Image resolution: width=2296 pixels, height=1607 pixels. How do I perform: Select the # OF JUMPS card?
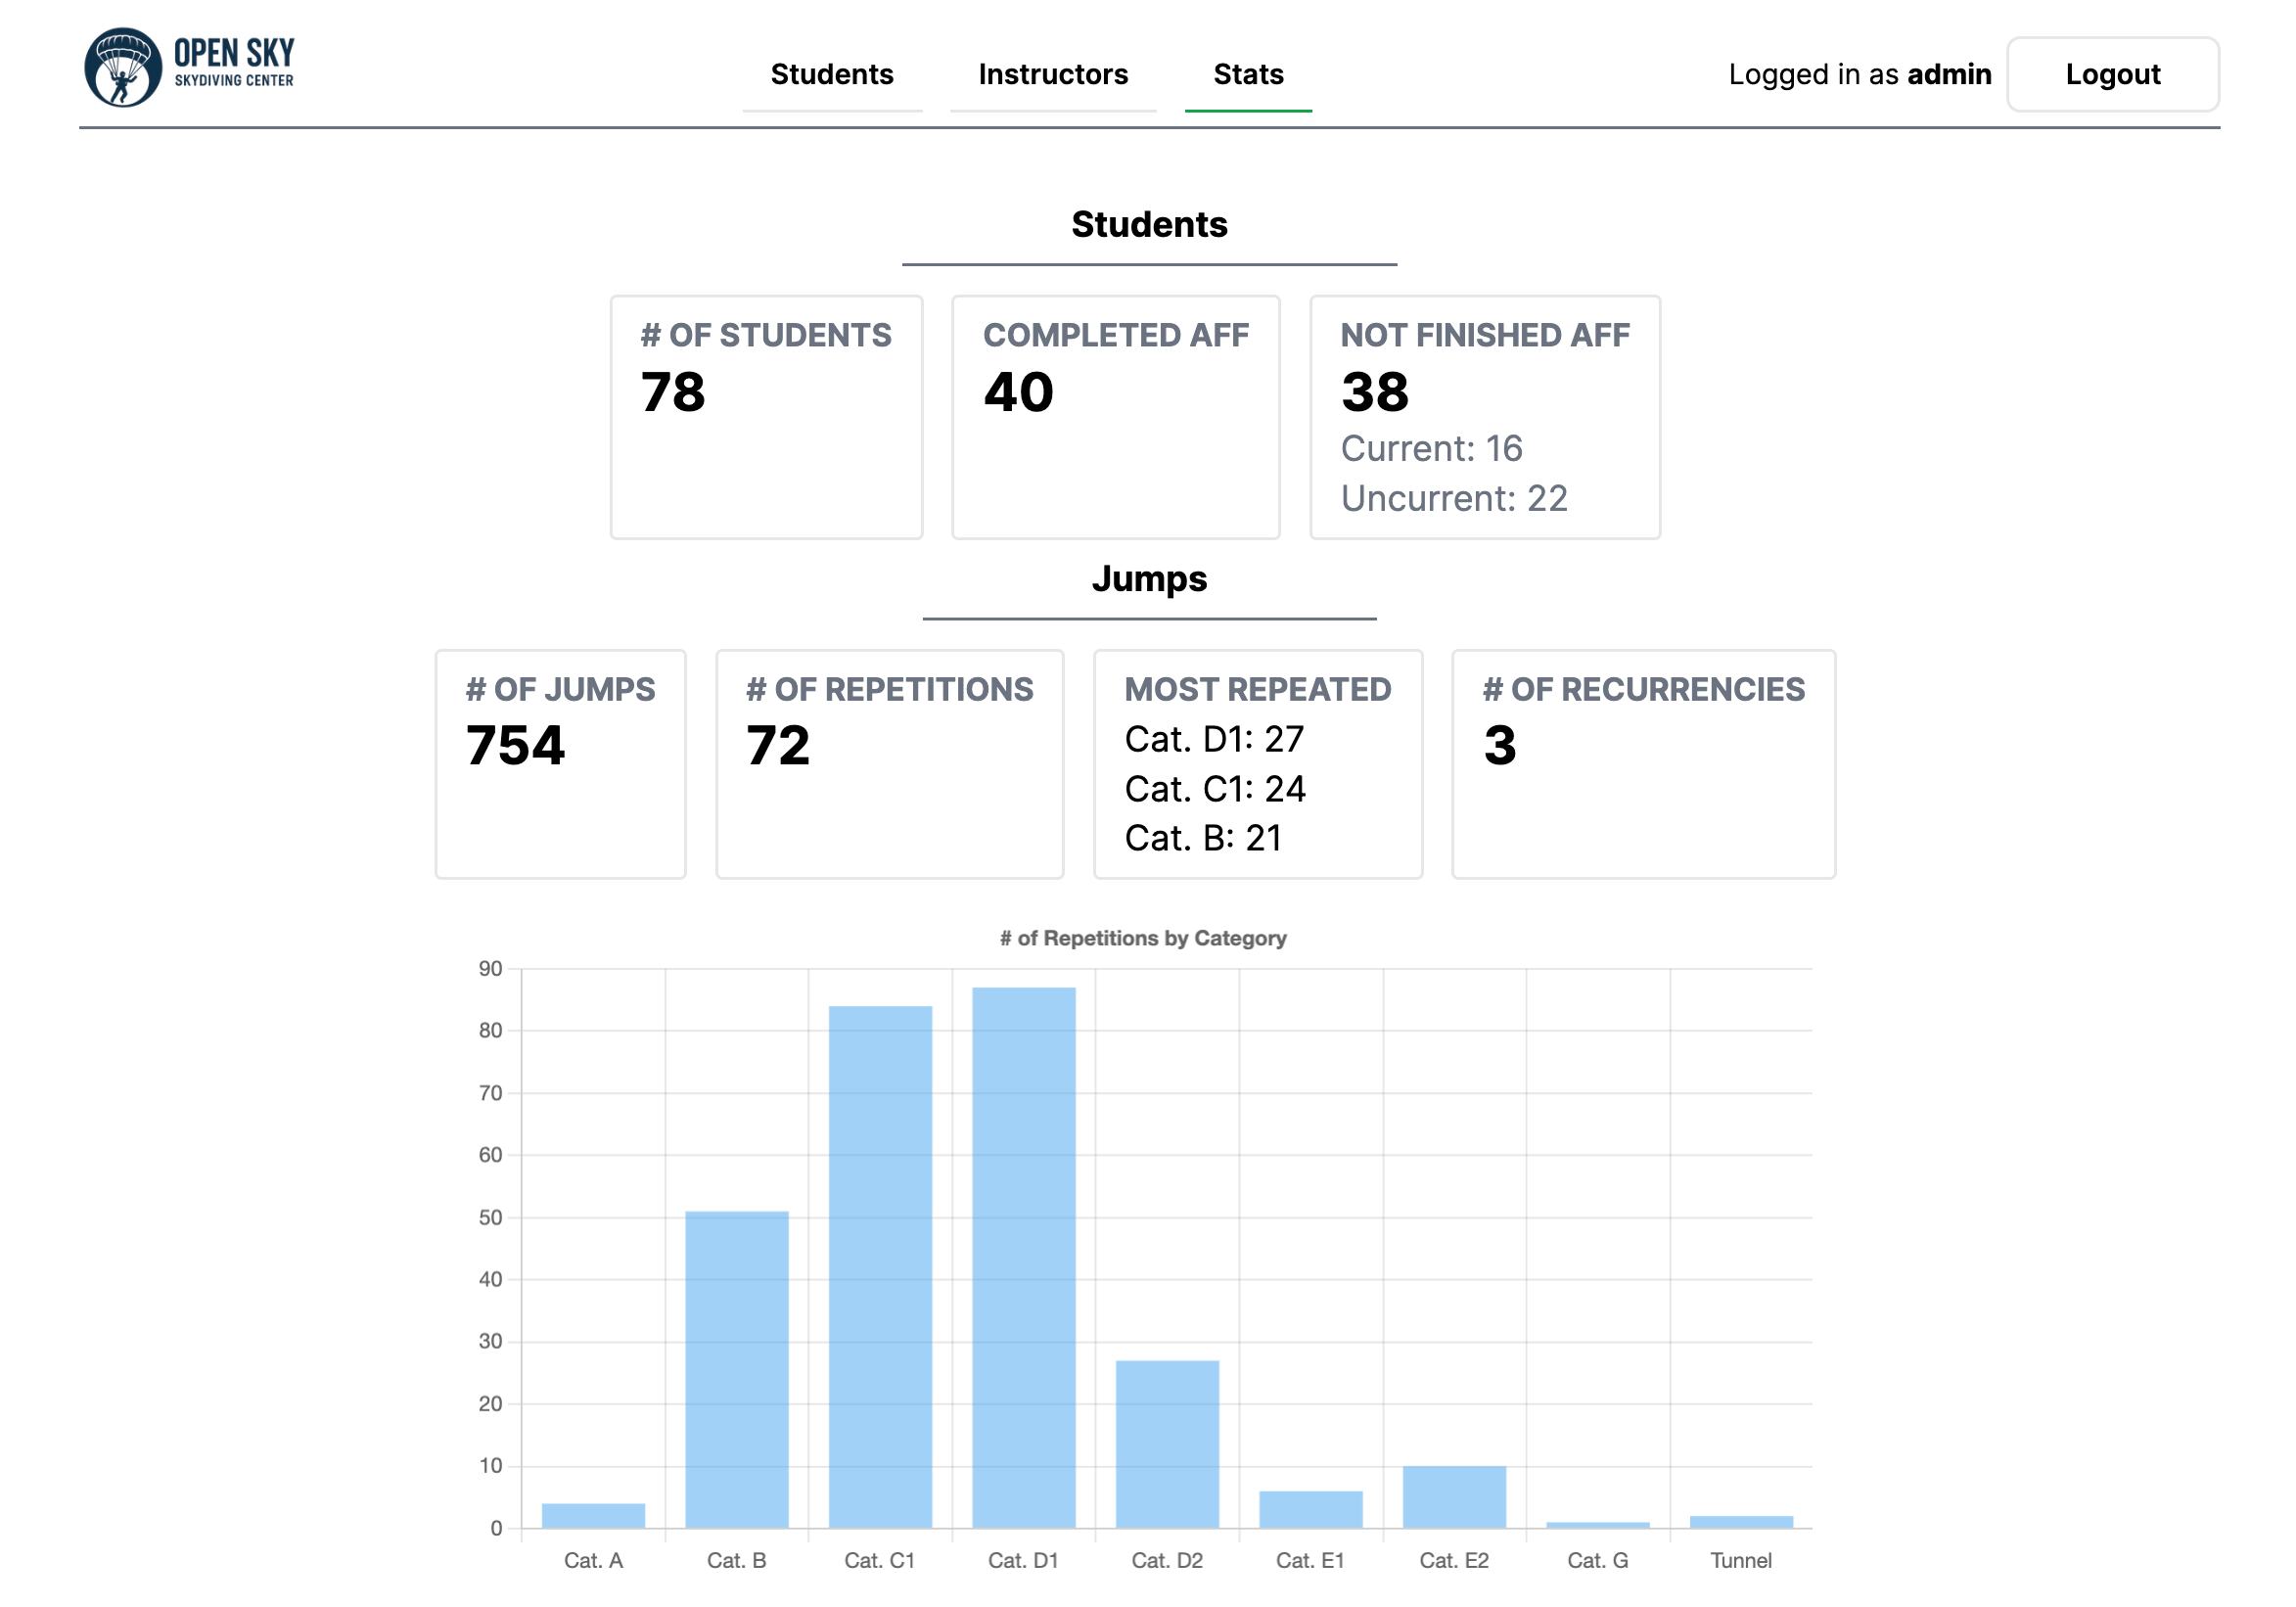coord(559,765)
